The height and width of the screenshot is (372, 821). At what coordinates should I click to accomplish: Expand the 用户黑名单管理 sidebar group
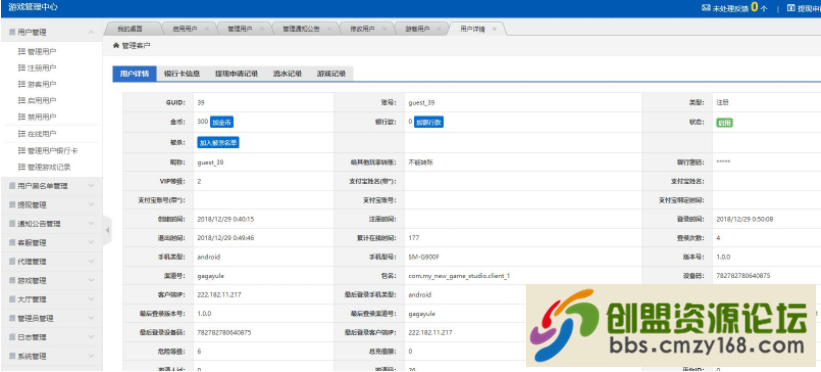(92, 185)
